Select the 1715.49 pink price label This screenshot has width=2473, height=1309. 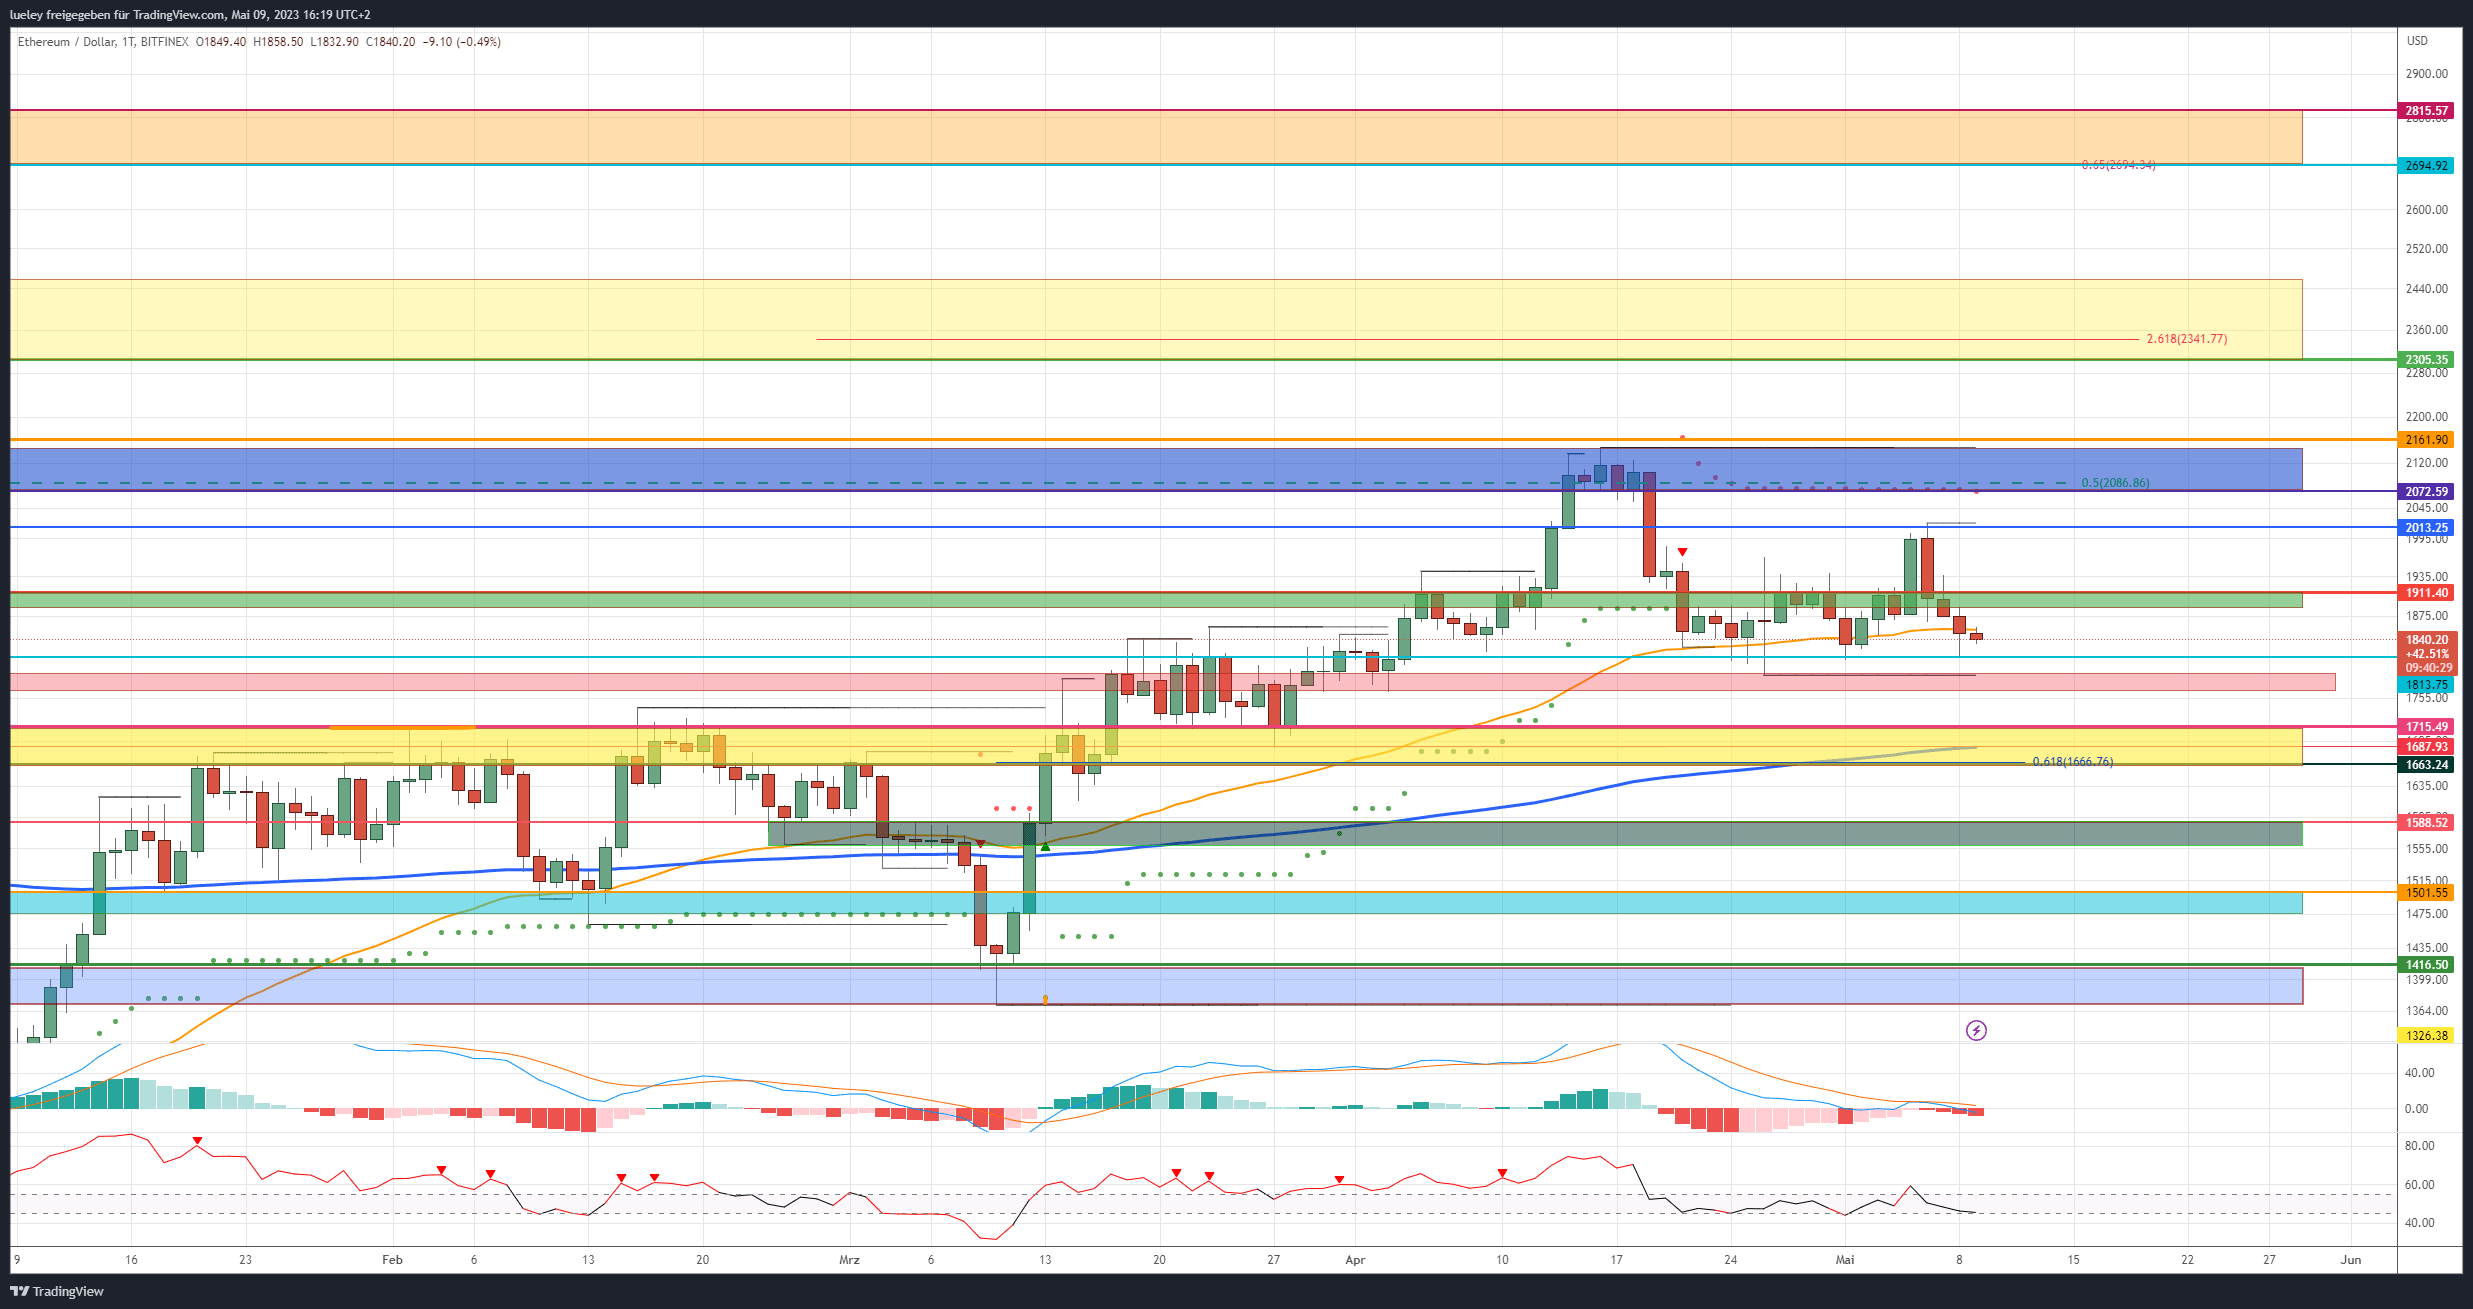pyautogui.click(x=2427, y=726)
